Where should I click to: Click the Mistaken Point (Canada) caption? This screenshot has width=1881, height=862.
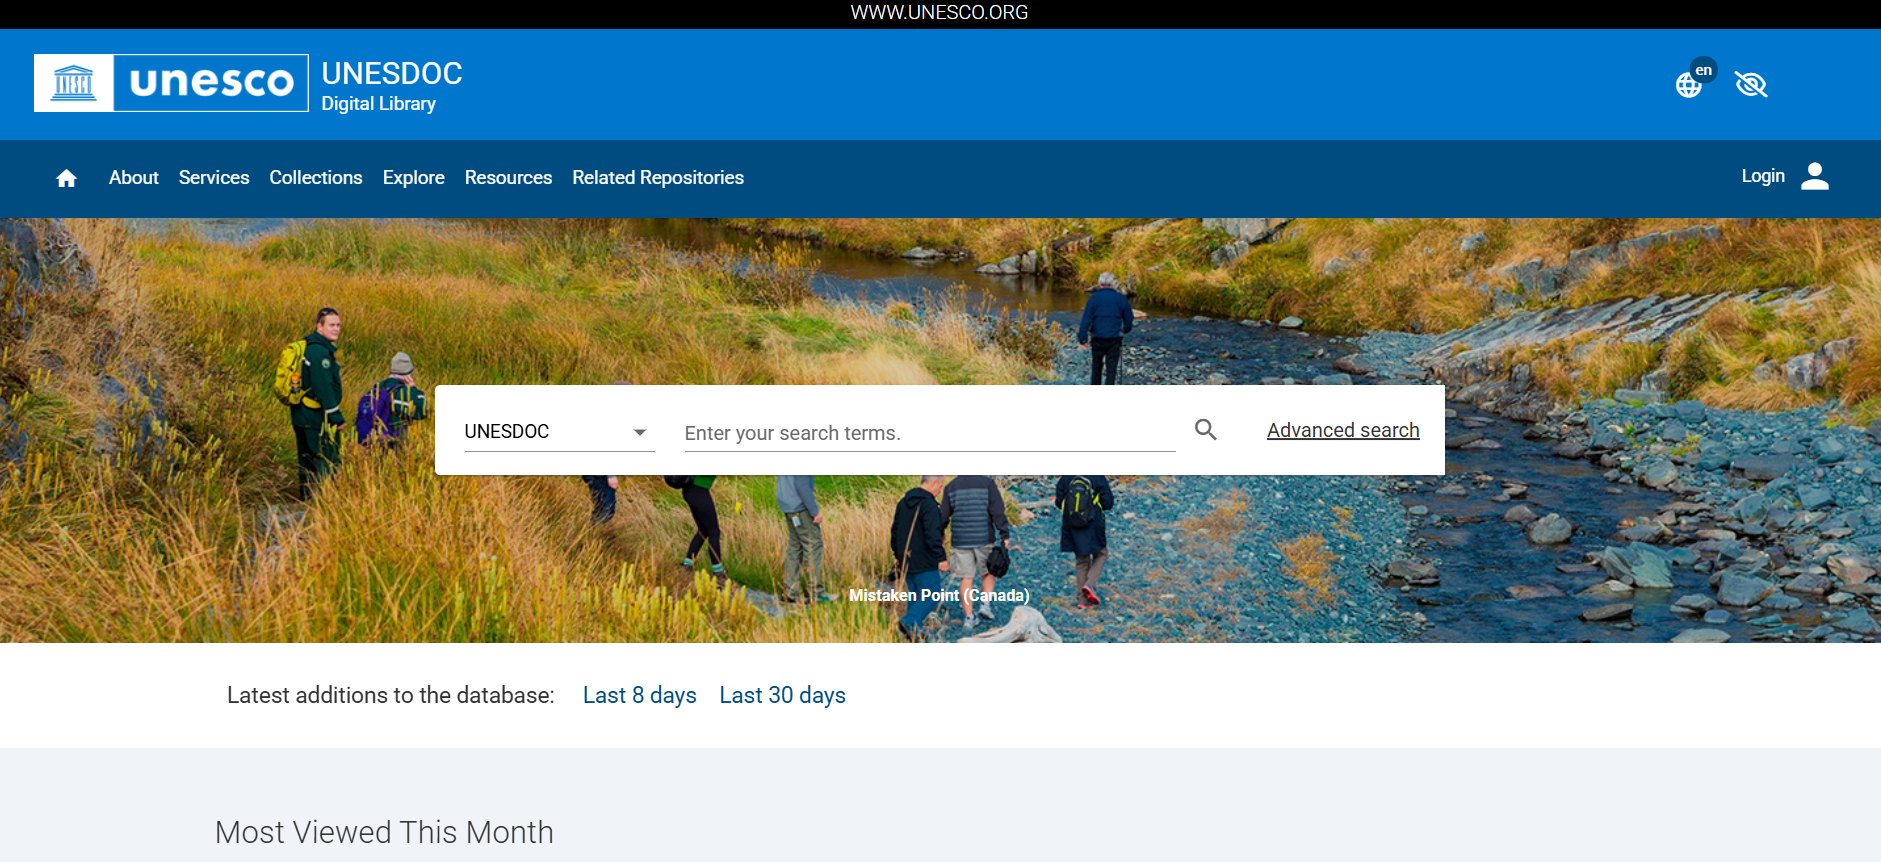[939, 595]
